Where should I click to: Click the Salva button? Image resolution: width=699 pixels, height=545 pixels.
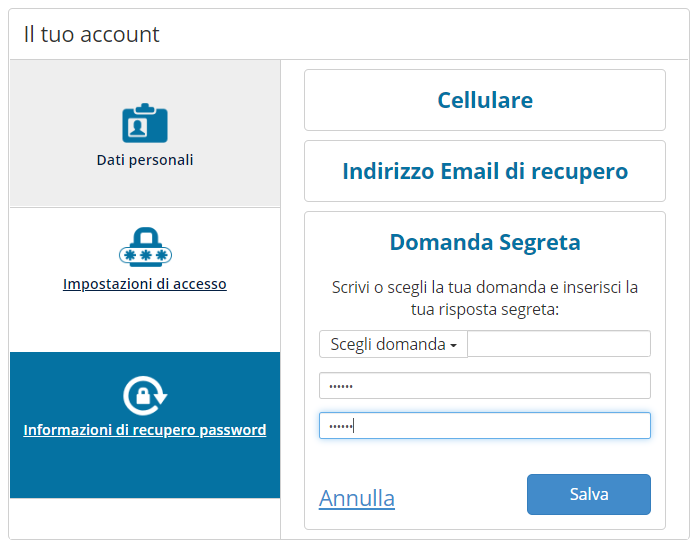589,495
